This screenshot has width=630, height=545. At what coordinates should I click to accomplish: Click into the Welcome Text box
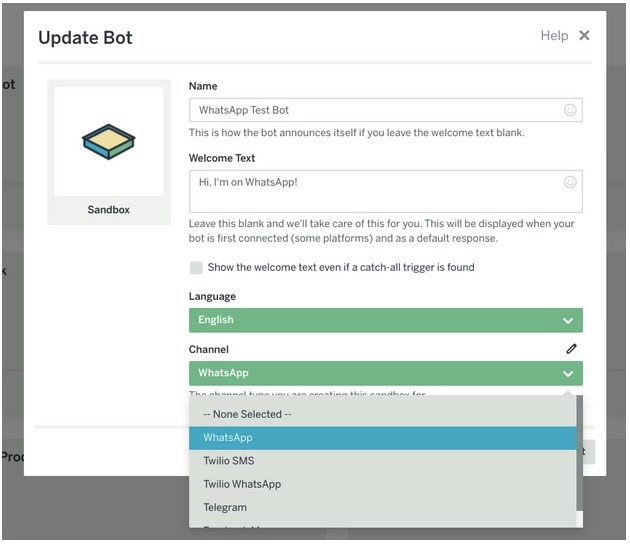click(386, 191)
